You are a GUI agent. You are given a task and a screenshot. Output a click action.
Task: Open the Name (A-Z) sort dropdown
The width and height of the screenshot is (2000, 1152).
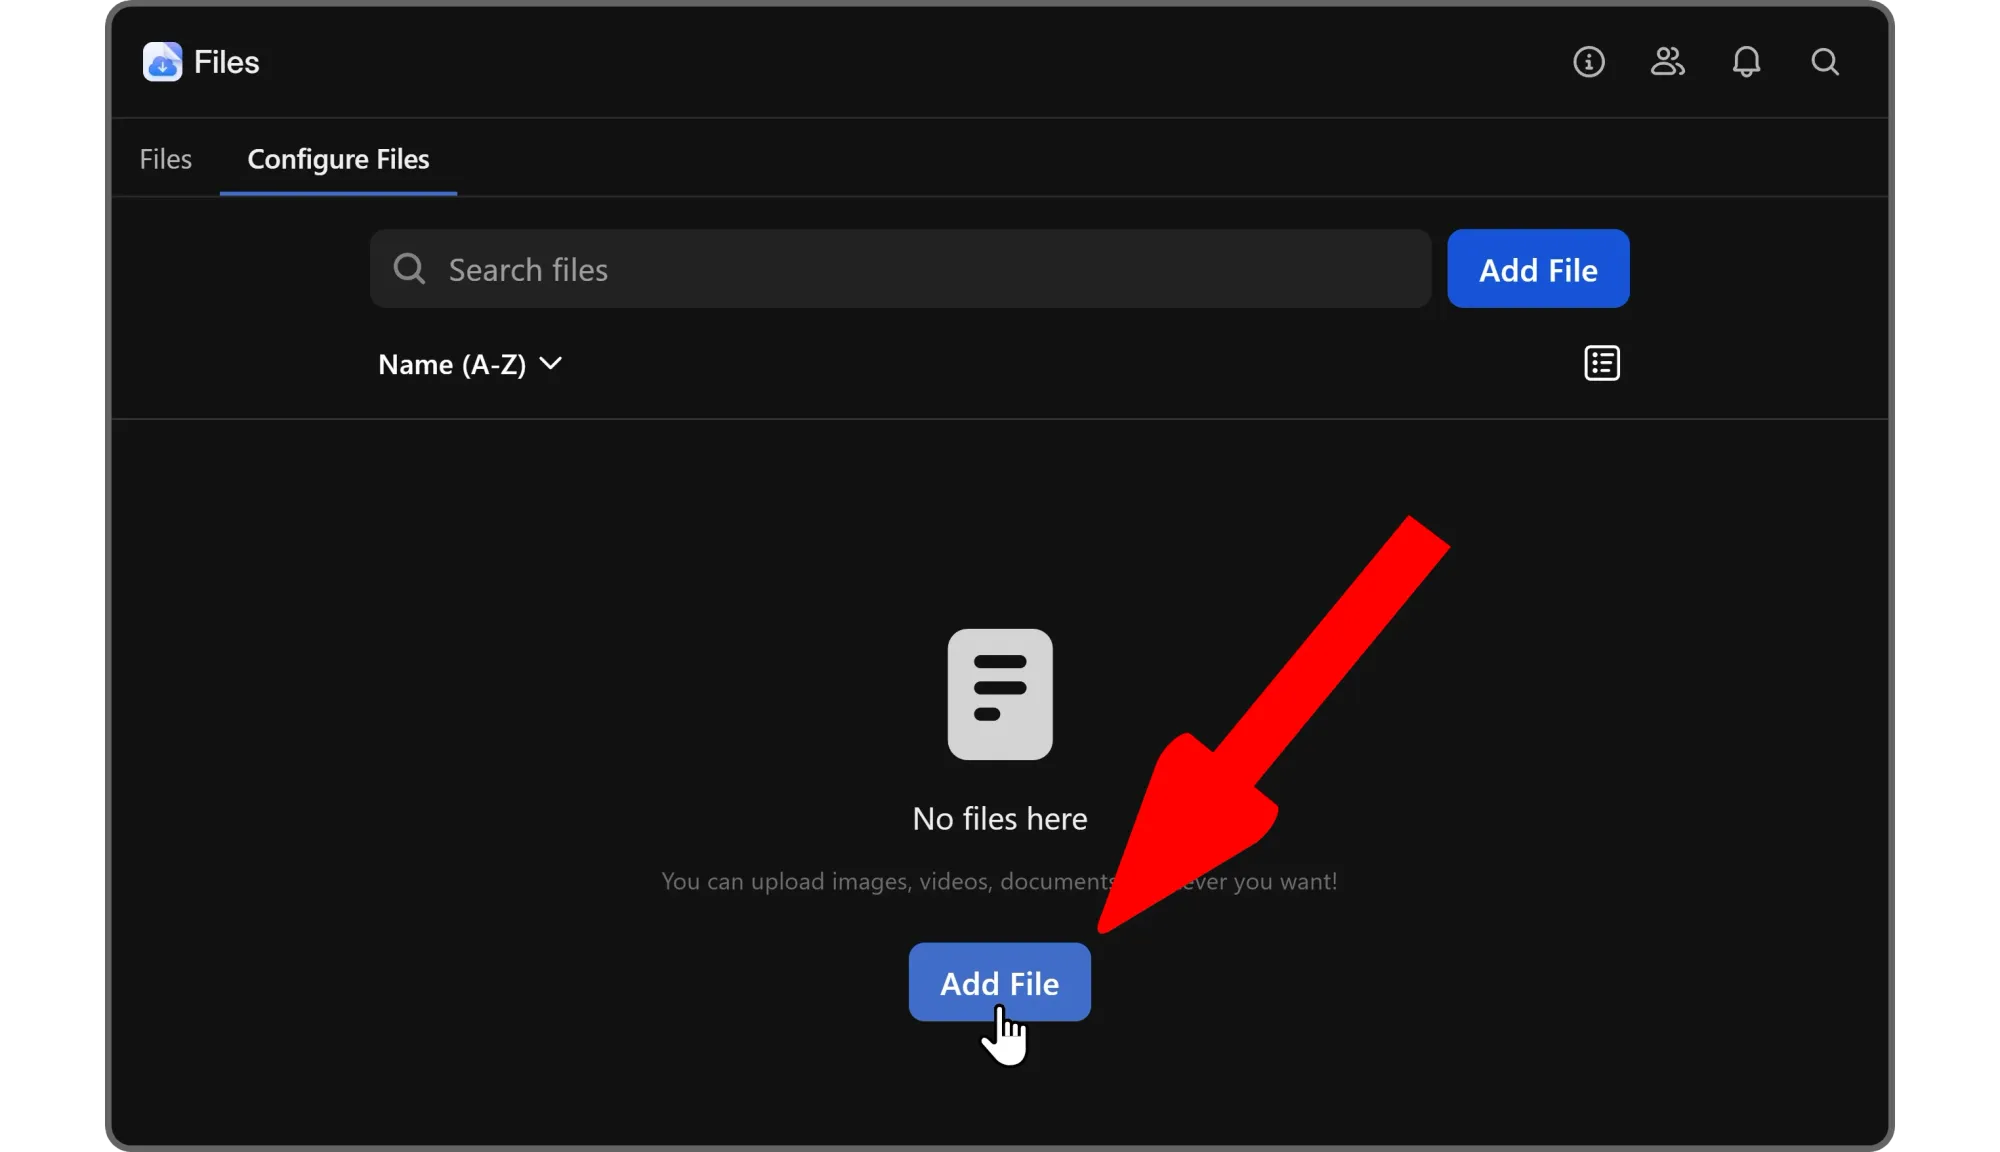453,364
